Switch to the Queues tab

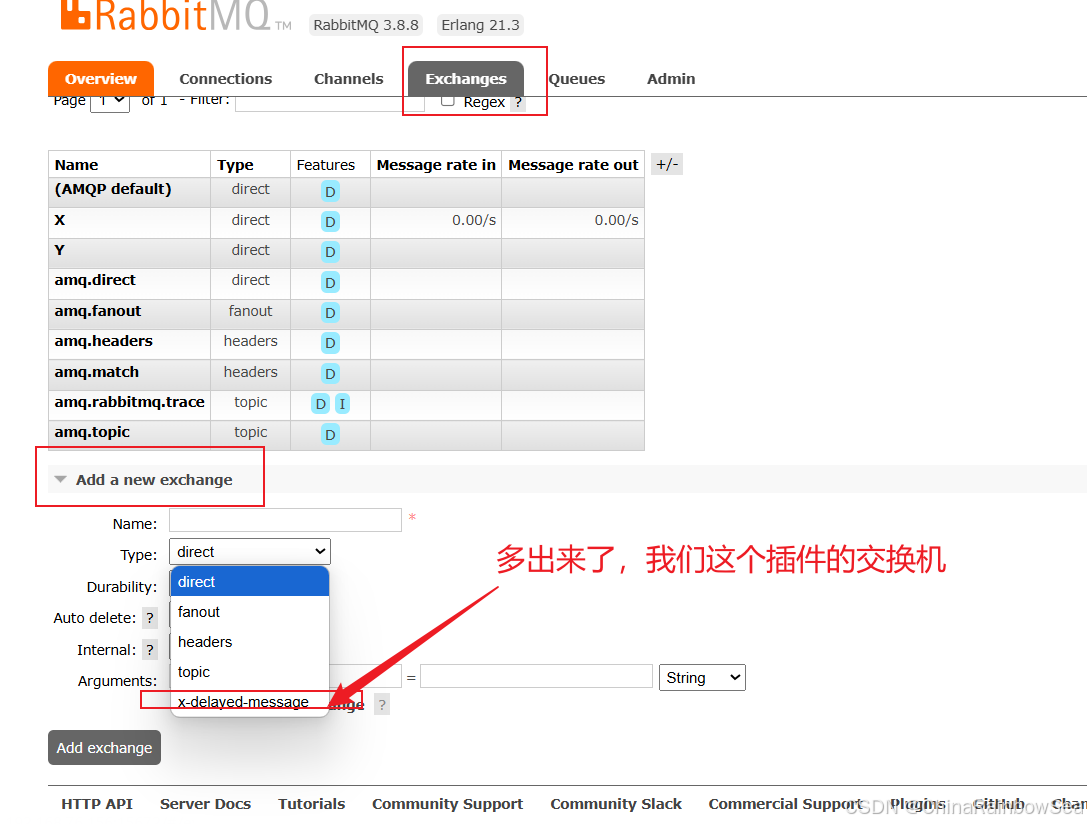click(576, 79)
